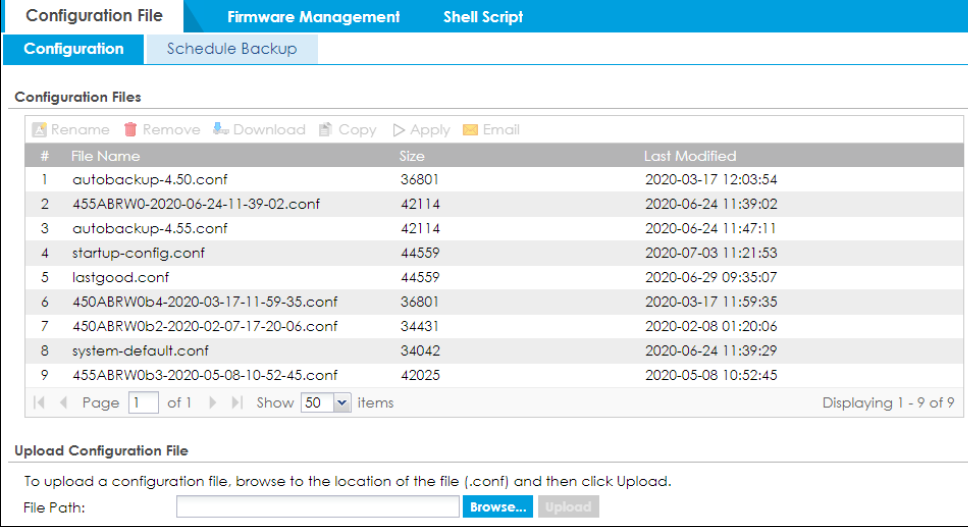Screen dimensions: 968x529
Task: Click the Download toolbar icon
Action: pyautogui.click(x=221, y=130)
